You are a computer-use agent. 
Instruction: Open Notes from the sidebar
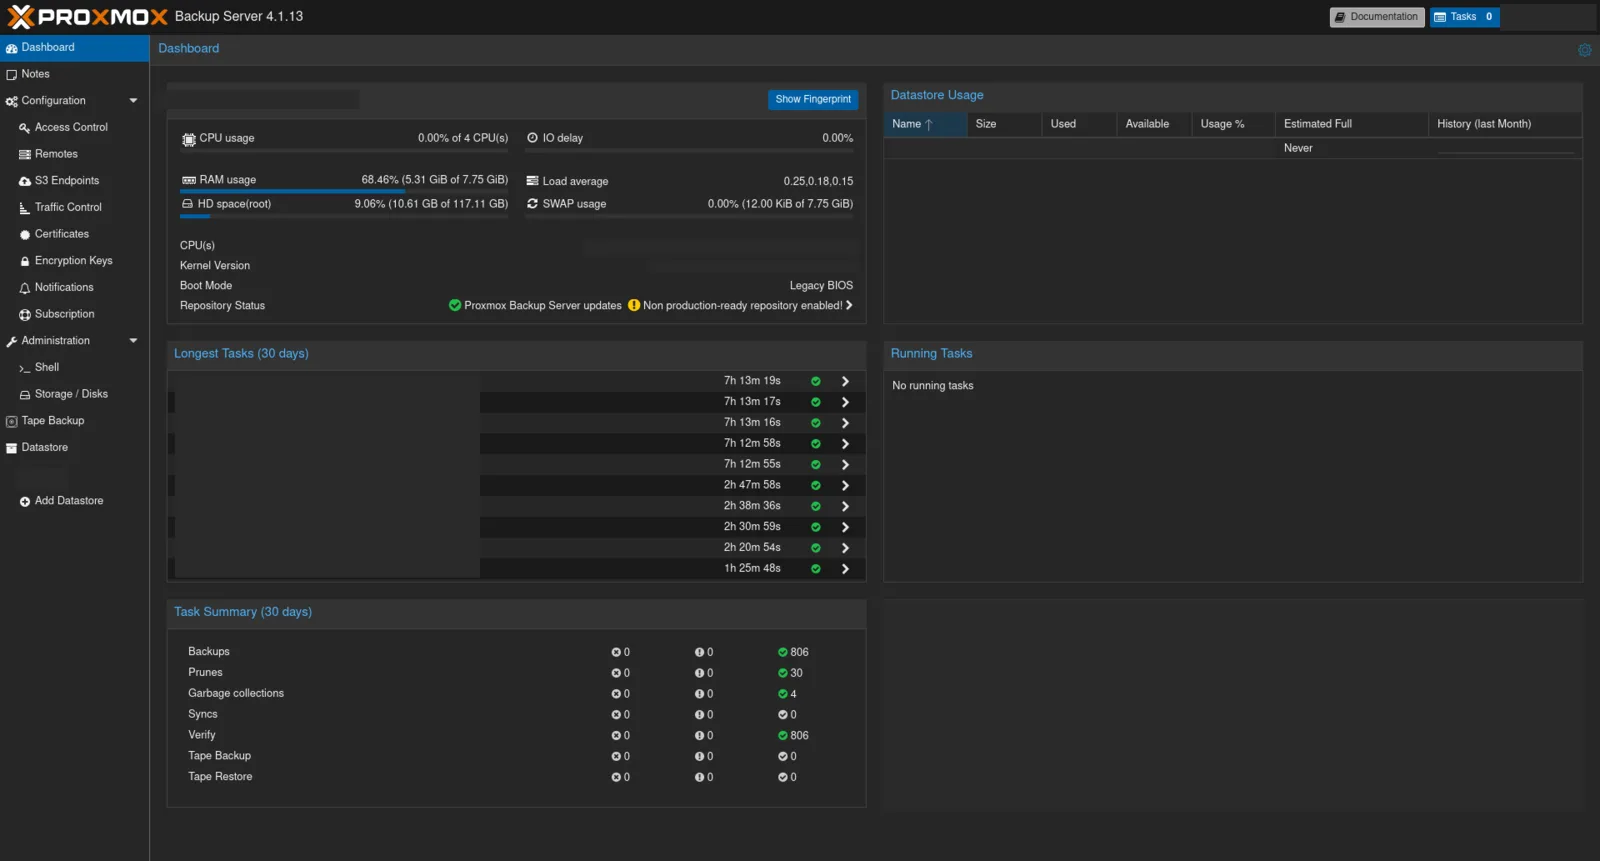(74, 74)
